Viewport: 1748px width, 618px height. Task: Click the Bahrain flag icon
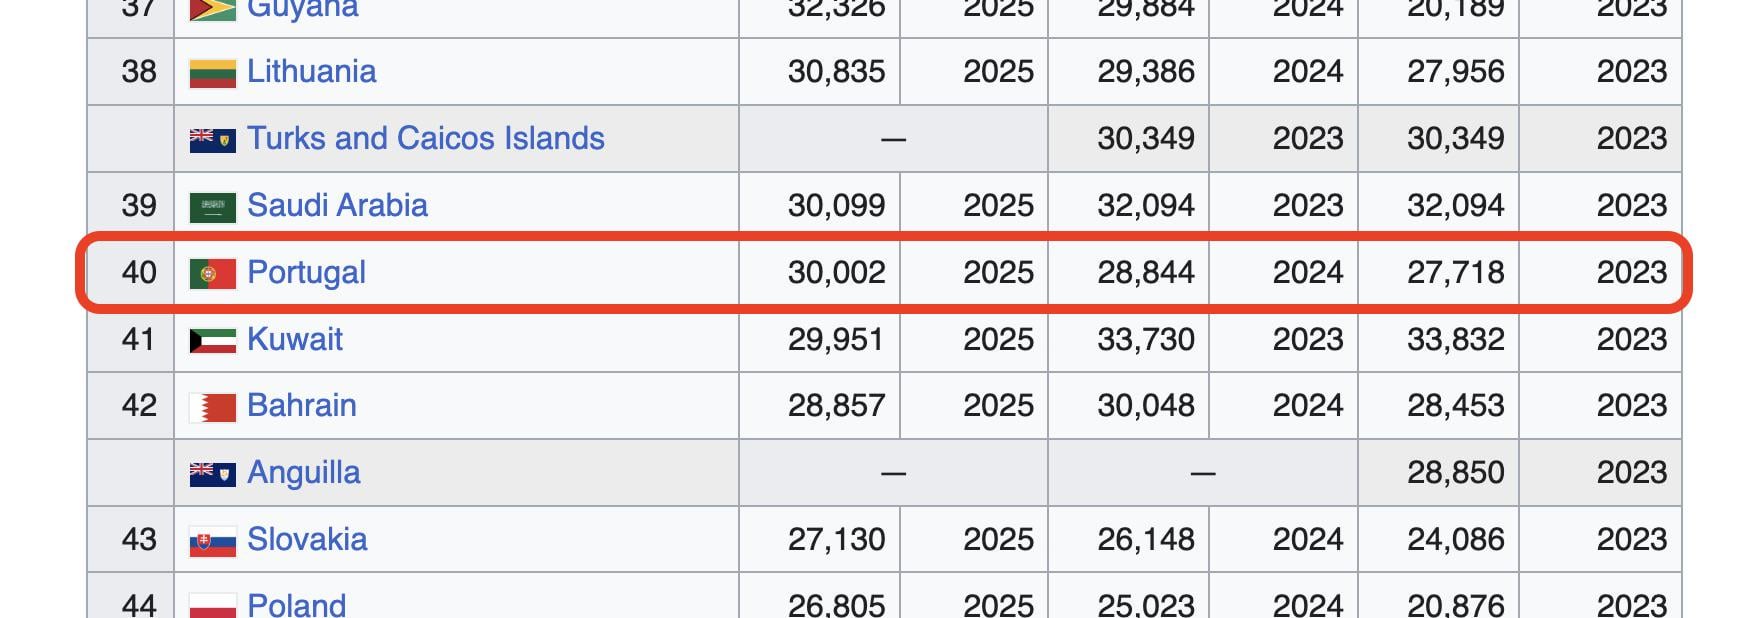[x=212, y=407]
